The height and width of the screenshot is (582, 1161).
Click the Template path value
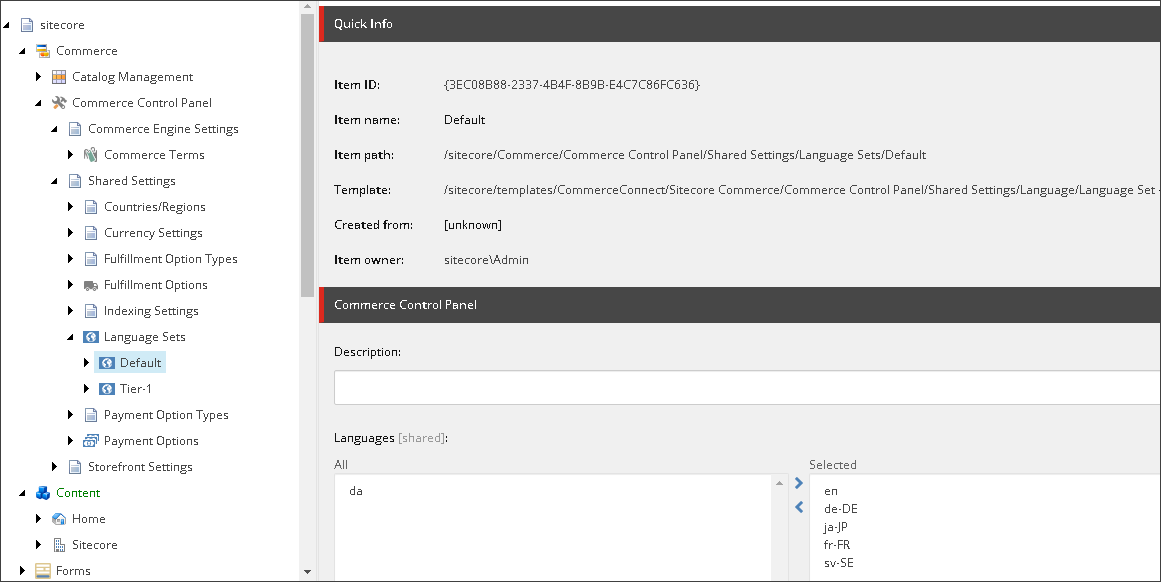coord(802,190)
